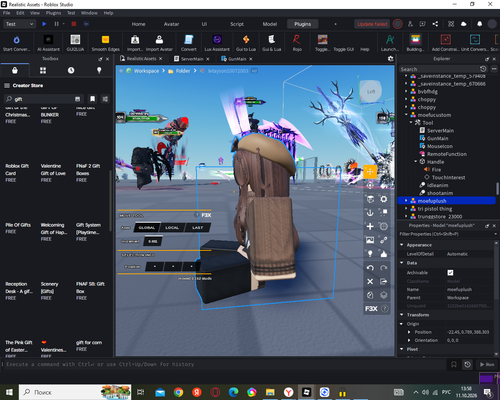Expand the Position property
The image size is (500, 400).
coord(409,332)
